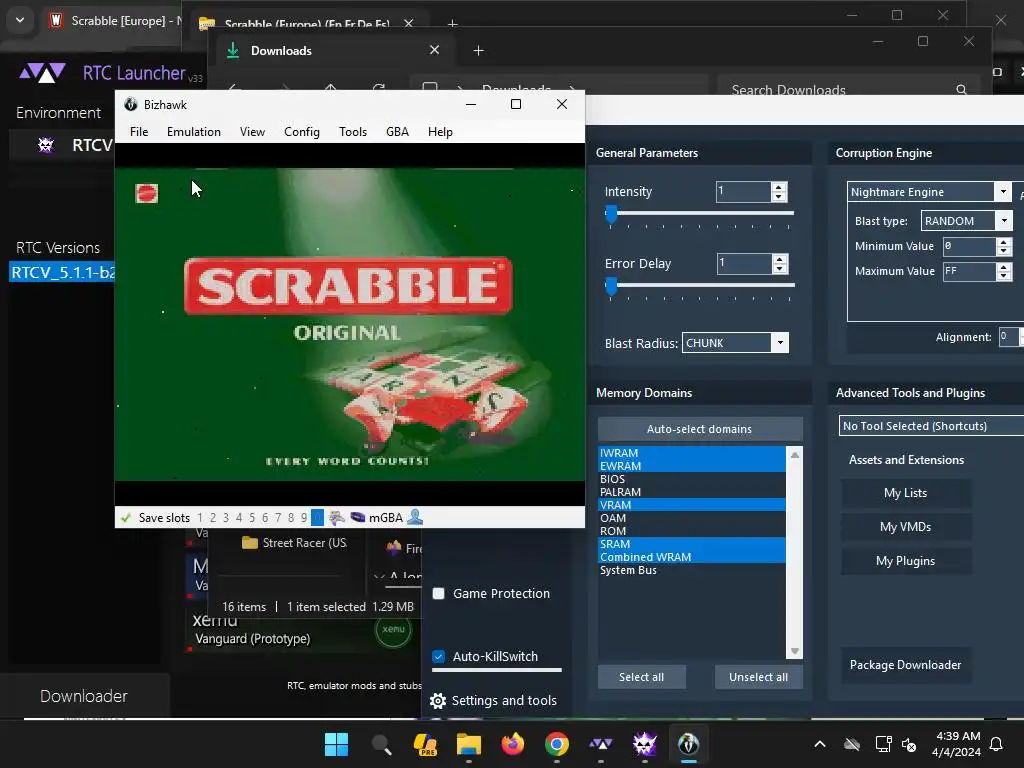This screenshot has height=768, width=1024.
Task: Open the Settings and tools gear icon
Action: 438,701
